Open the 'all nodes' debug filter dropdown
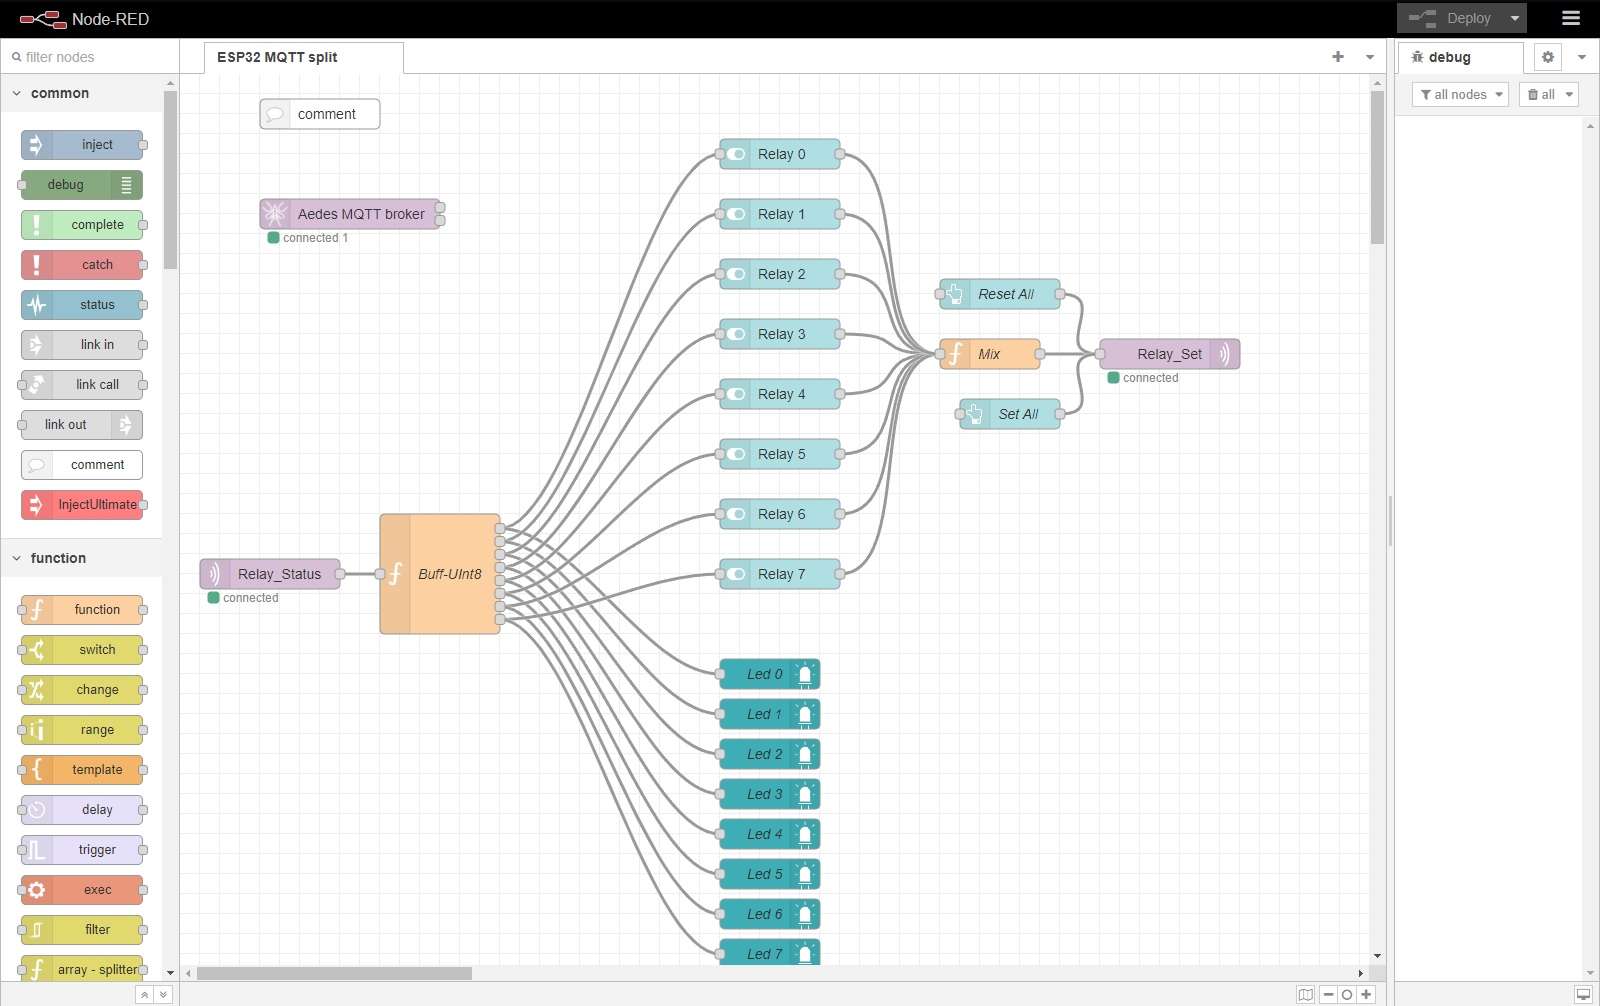This screenshot has height=1006, width=1600. 1459,94
